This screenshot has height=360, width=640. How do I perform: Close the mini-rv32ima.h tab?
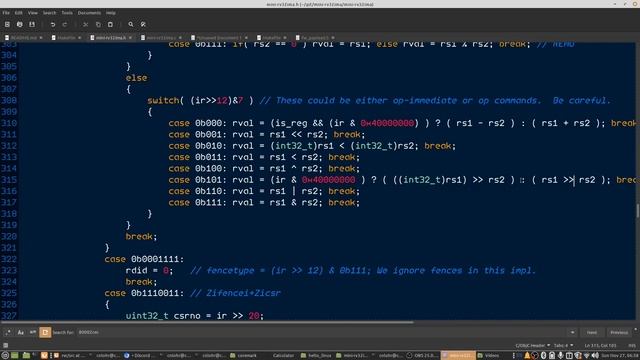[x=130, y=38]
